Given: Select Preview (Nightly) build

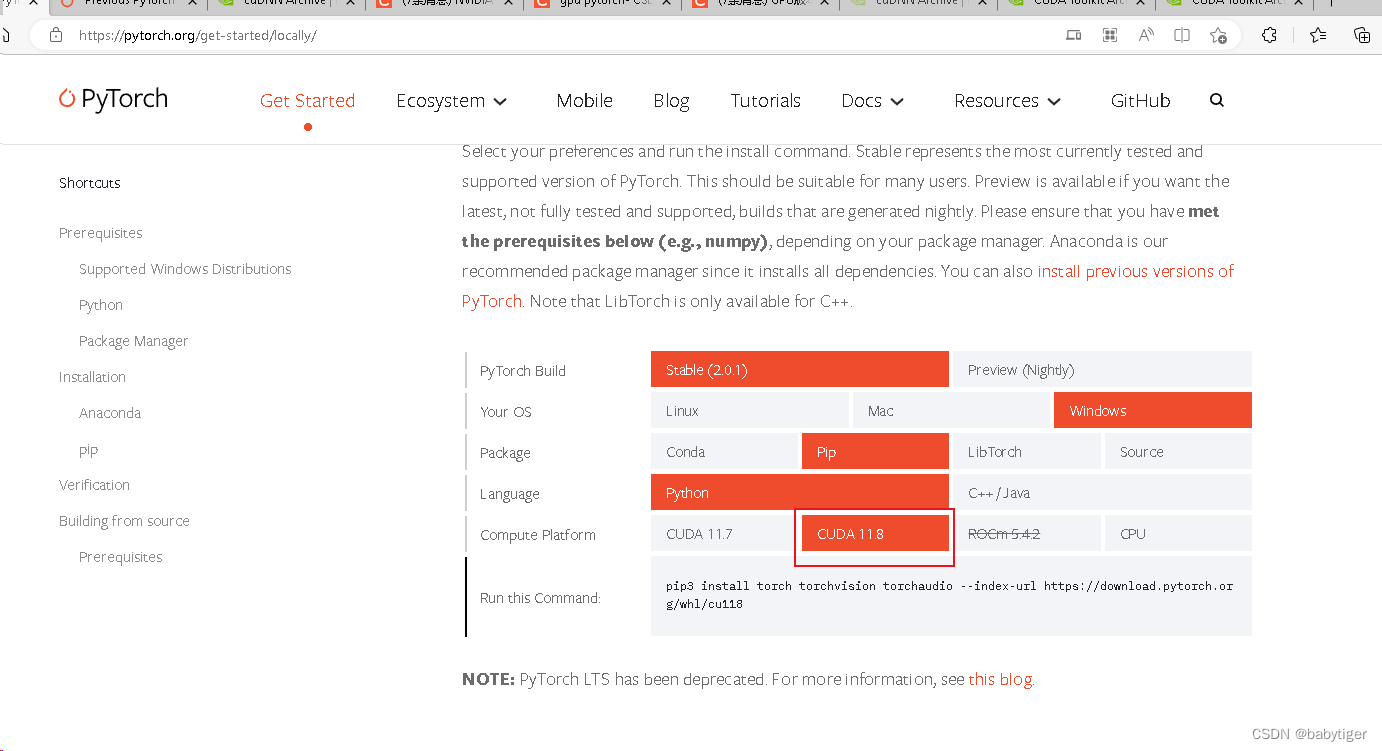Looking at the screenshot, I should pos(1102,369).
